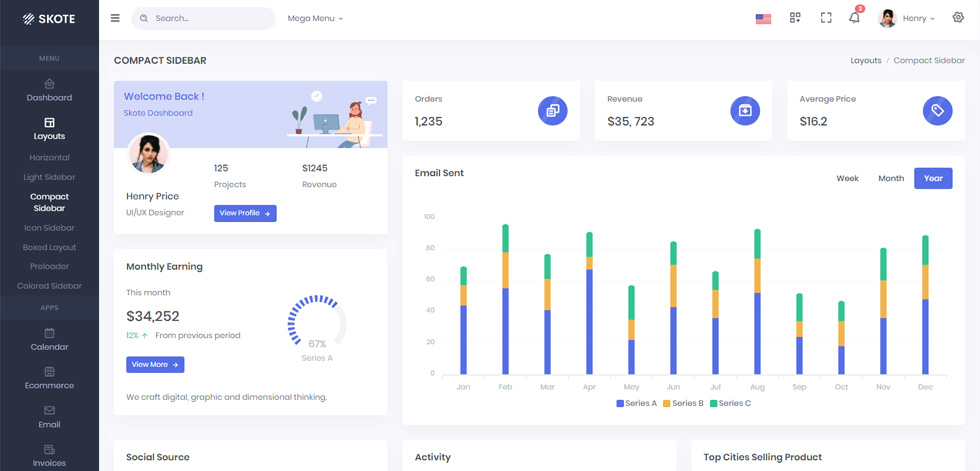Toggle Series B in chart legend

click(x=683, y=404)
